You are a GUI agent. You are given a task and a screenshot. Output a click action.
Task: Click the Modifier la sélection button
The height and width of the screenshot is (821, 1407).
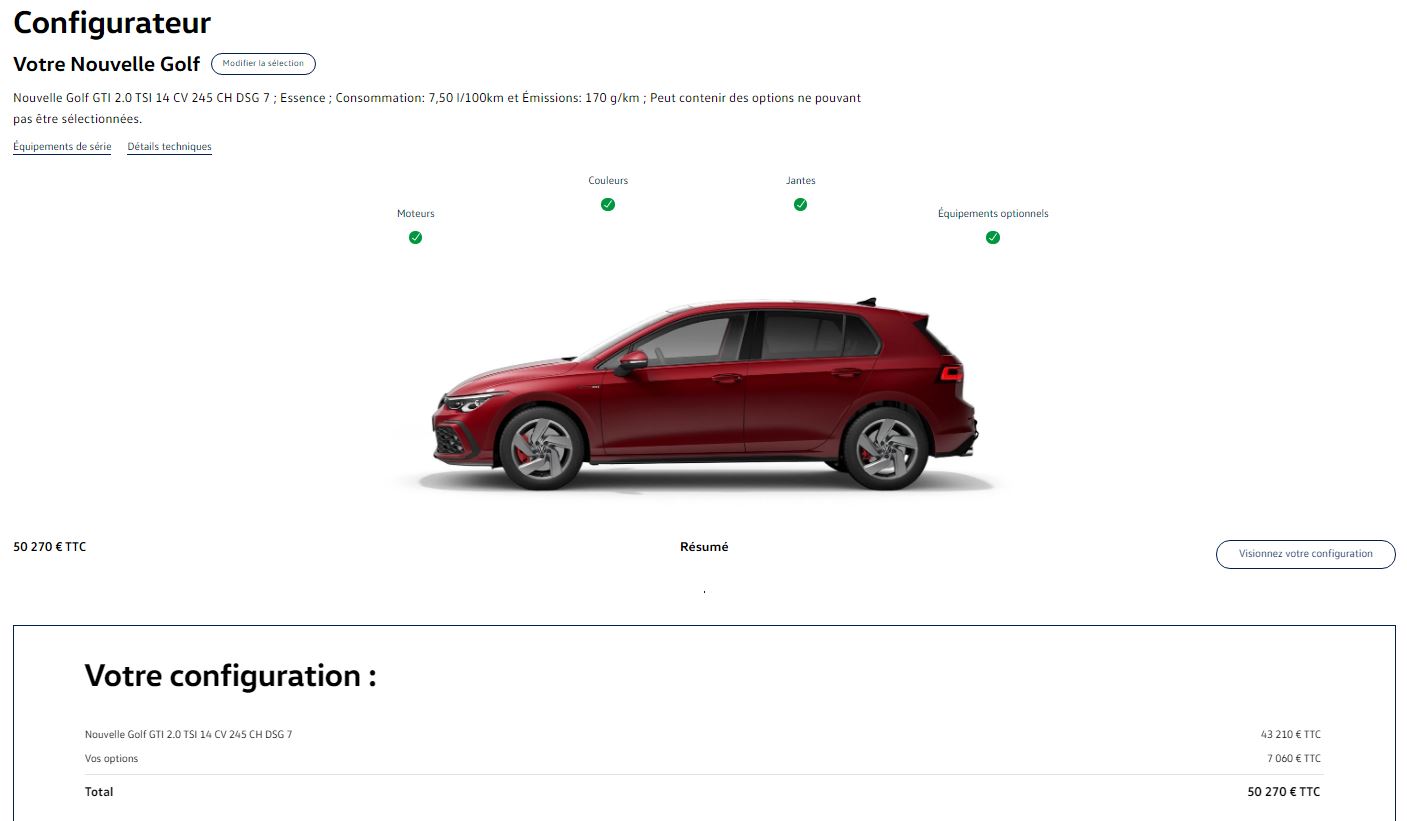point(263,64)
